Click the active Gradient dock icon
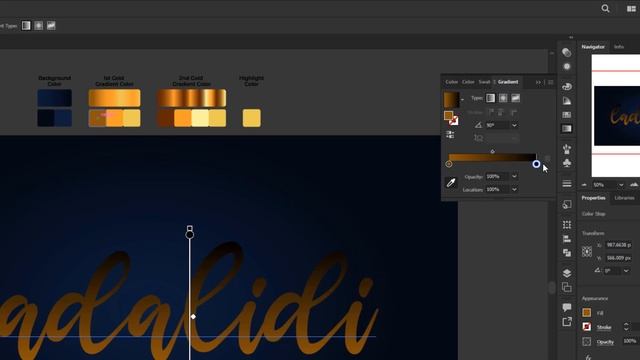Image resolution: width=640 pixels, height=360 pixels. point(567,129)
